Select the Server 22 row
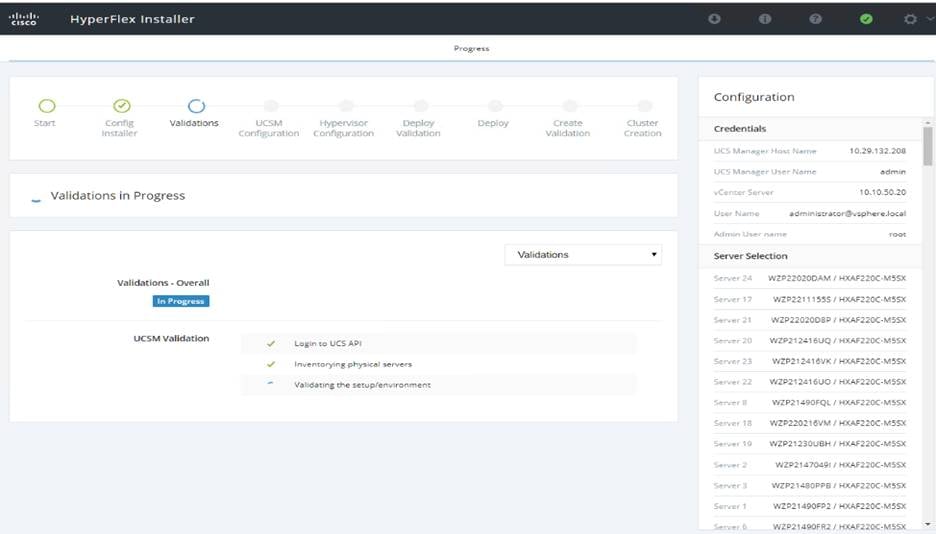The height and width of the screenshot is (534, 936). click(810, 382)
